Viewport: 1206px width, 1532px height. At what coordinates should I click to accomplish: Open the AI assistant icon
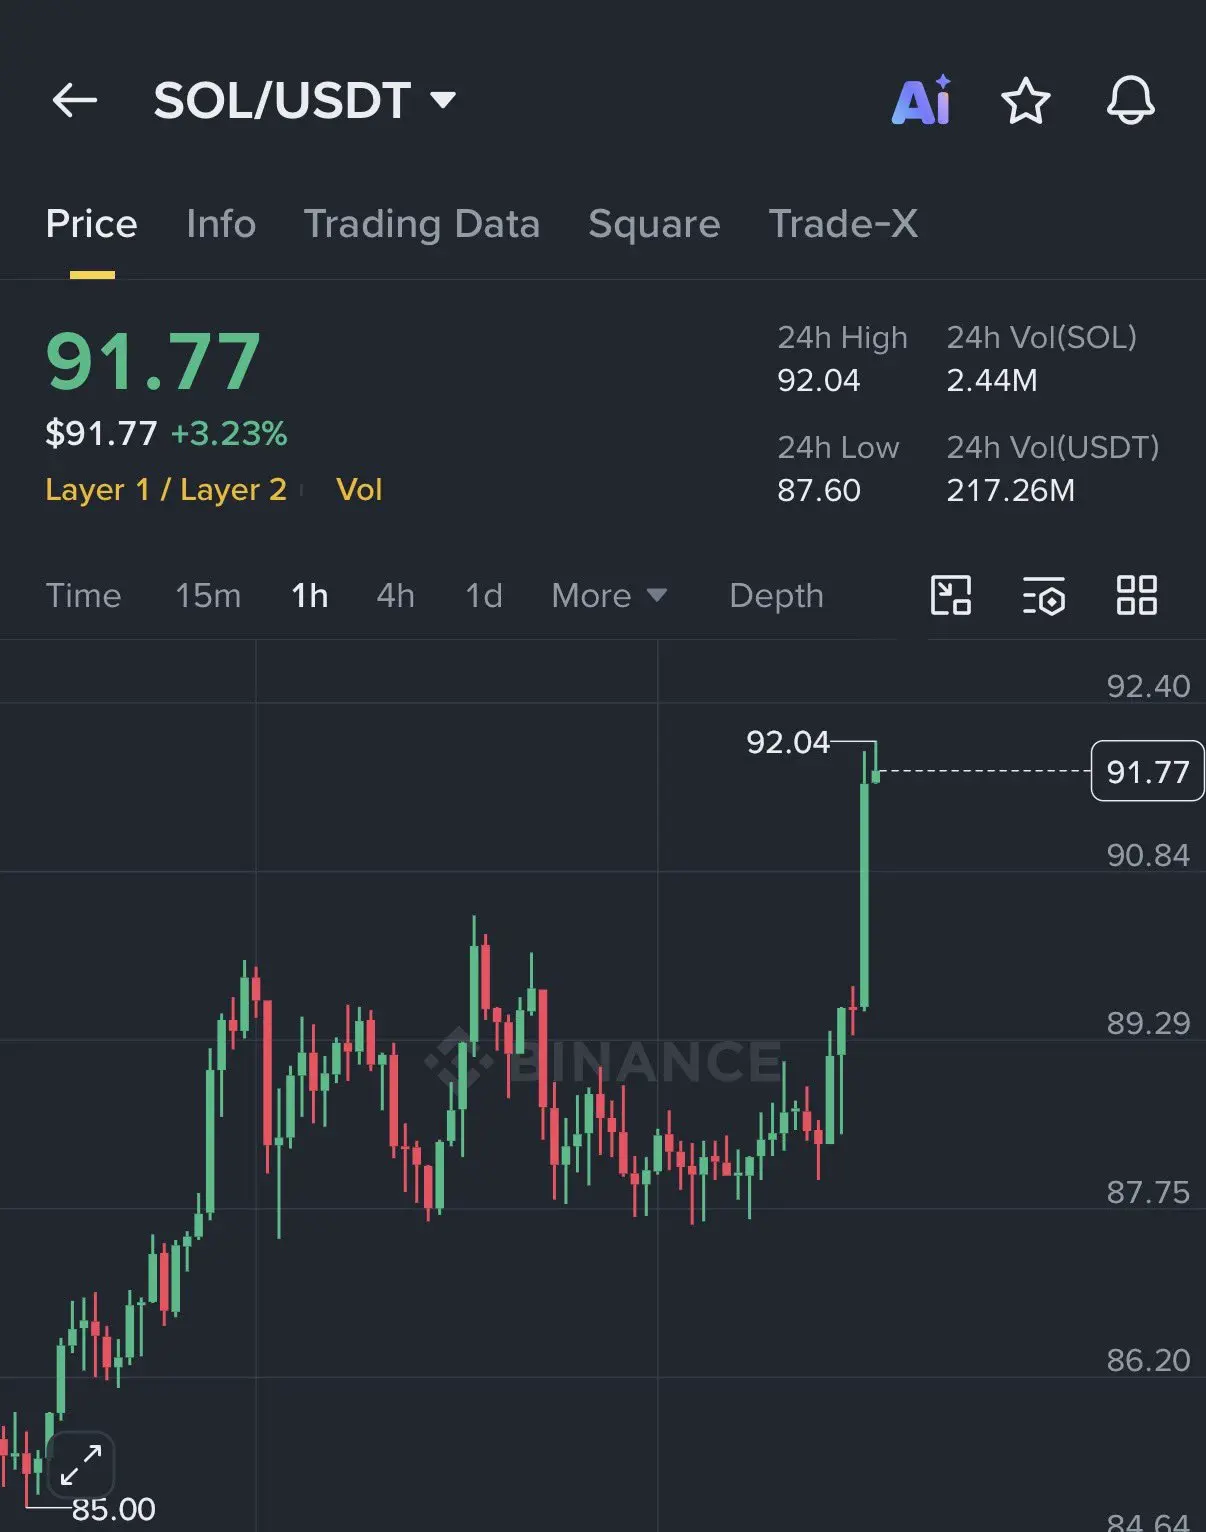921,100
